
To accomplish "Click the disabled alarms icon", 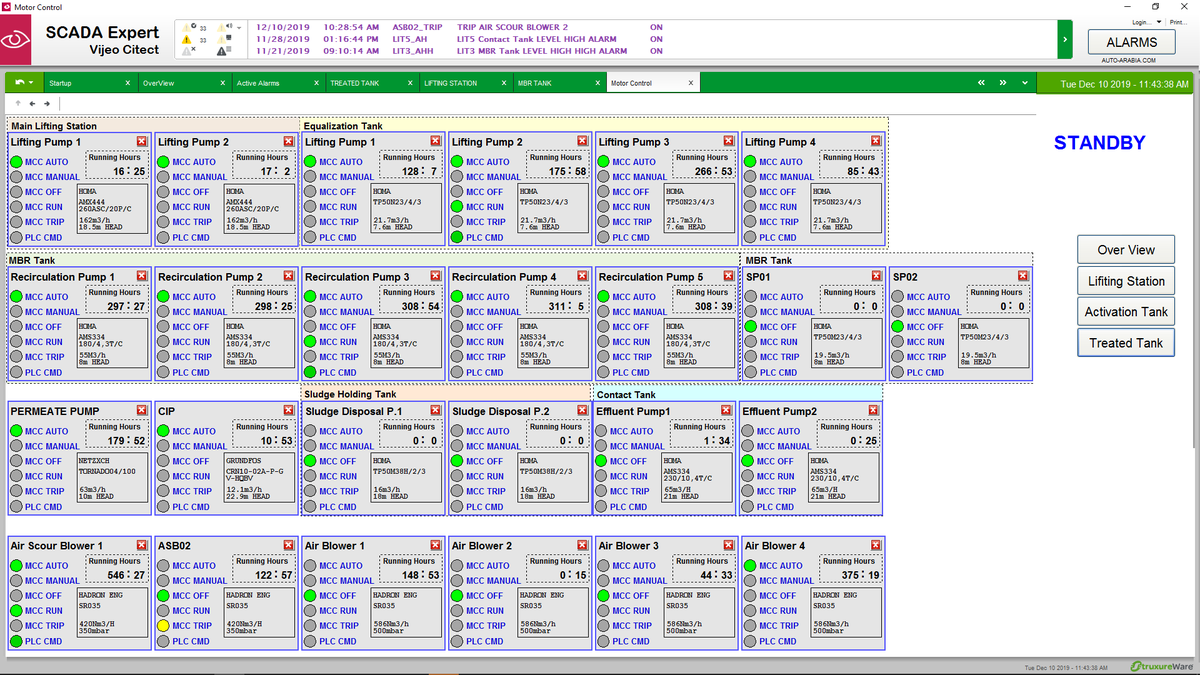I will coord(187,49).
